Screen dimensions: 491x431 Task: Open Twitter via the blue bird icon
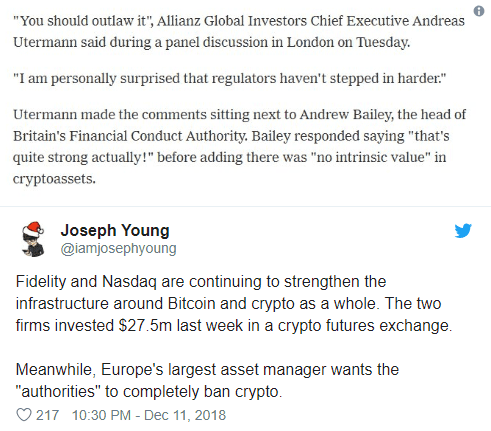(463, 231)
